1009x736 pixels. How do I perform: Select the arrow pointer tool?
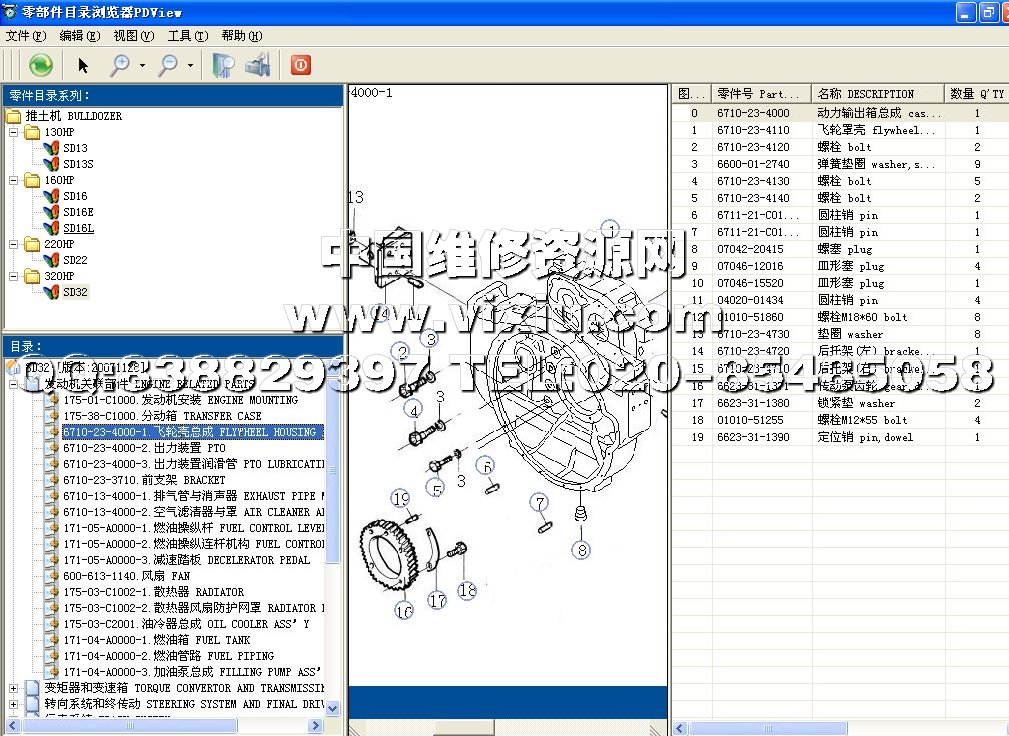coord(83,65)
